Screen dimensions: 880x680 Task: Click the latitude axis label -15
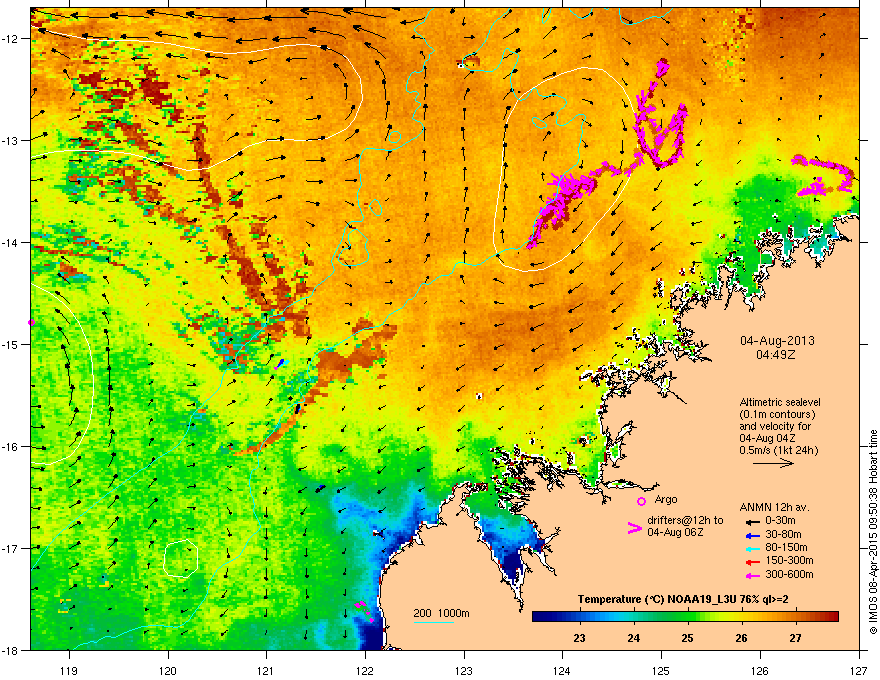pyautogui.click(x=11, y=344)
